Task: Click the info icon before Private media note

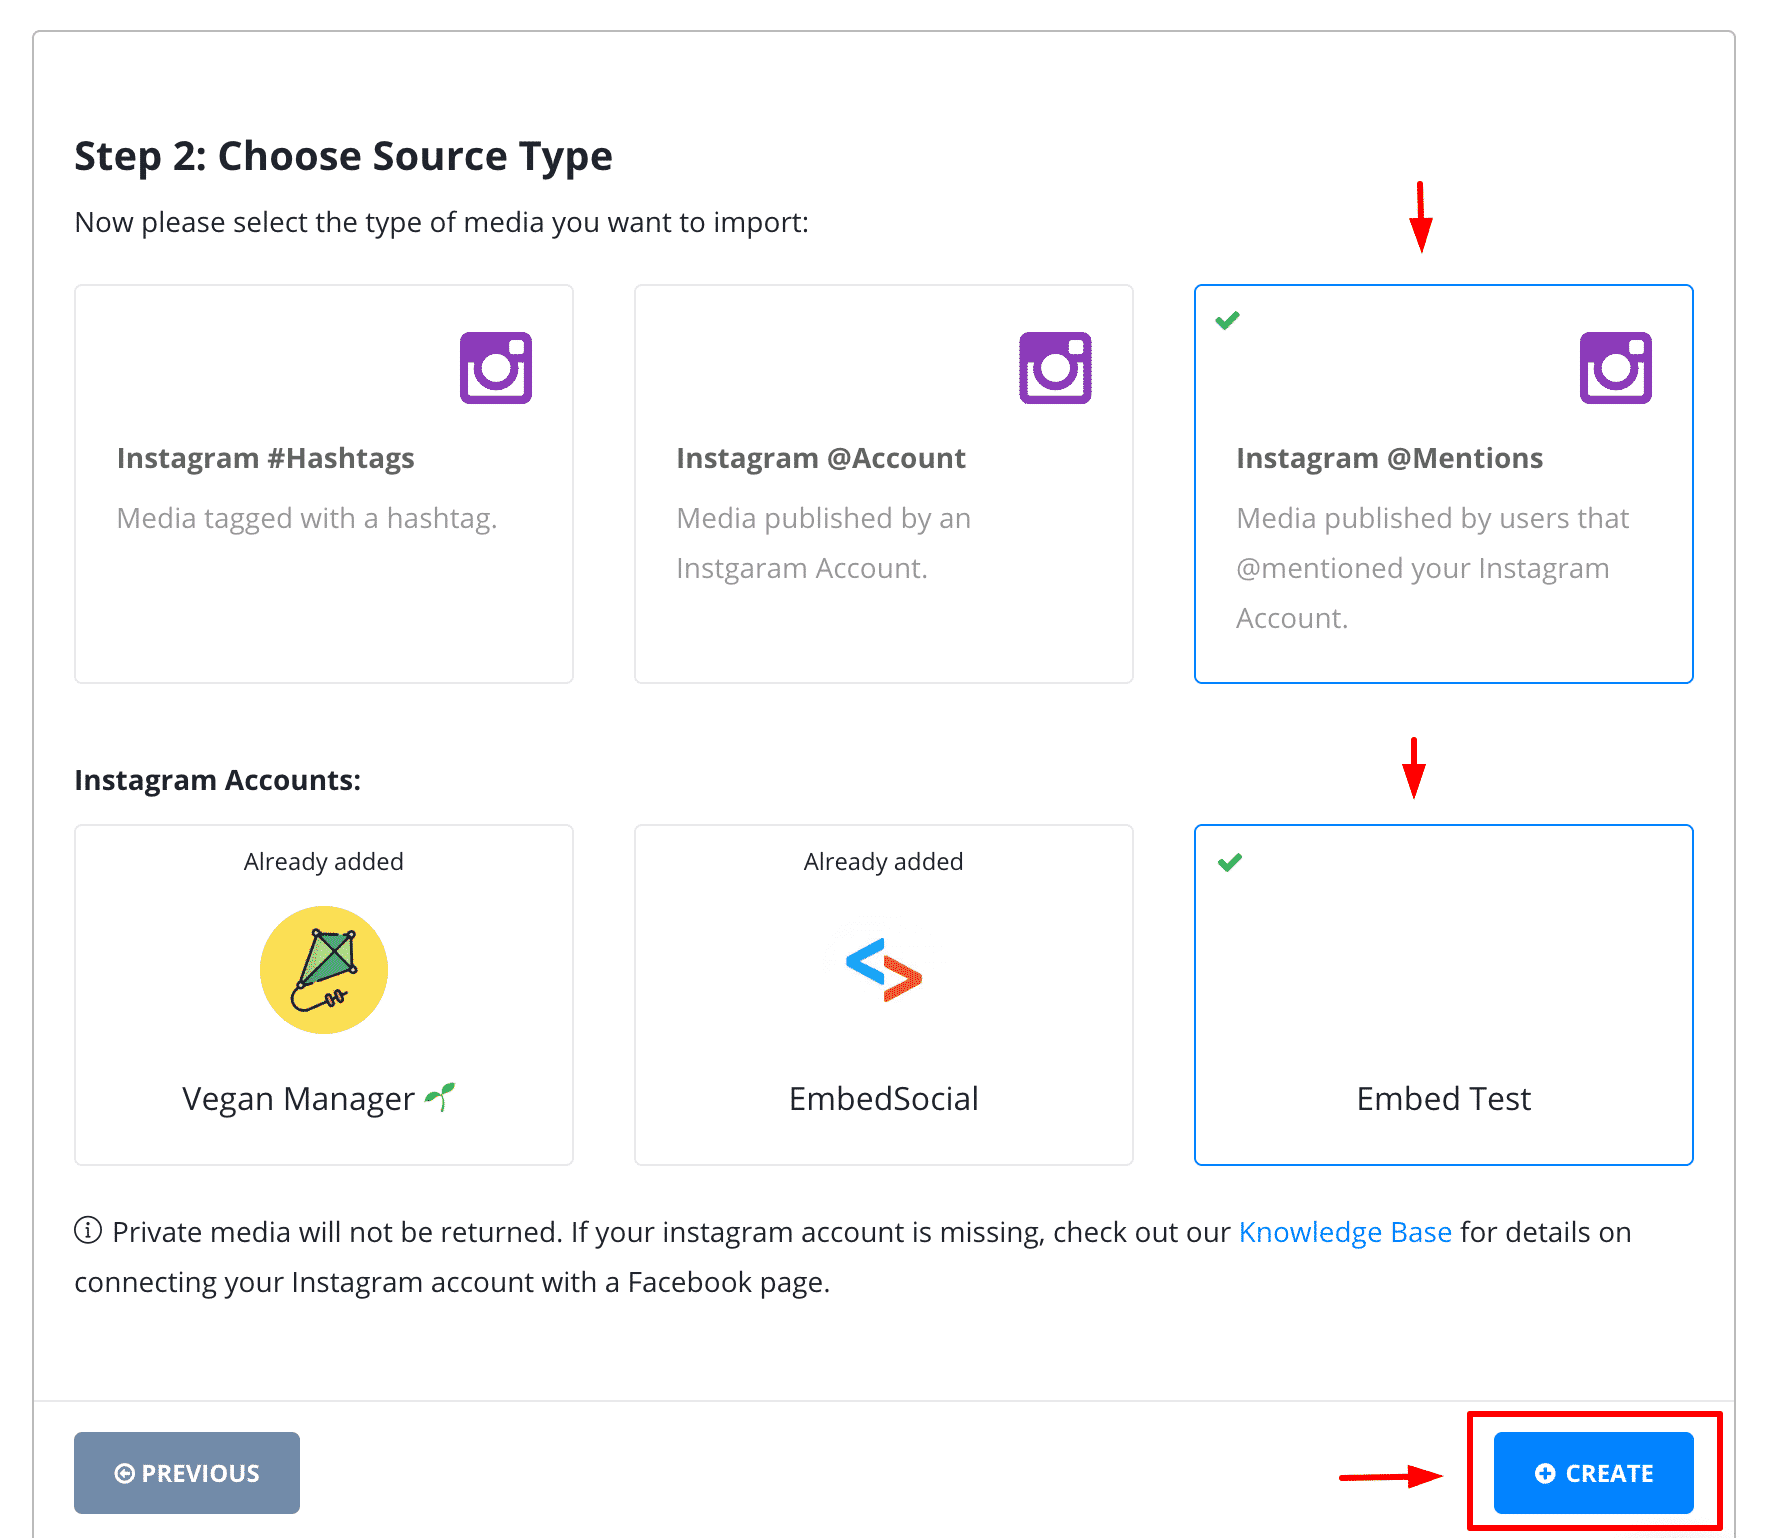Action: pyautogui.click(x=88, y=1230)
